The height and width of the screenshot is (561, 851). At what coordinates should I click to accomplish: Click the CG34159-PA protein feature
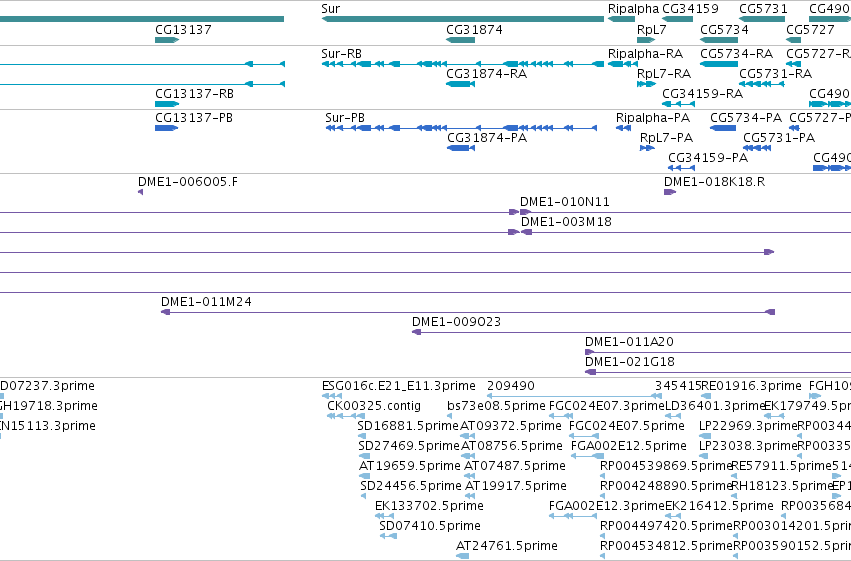(681, 168)
